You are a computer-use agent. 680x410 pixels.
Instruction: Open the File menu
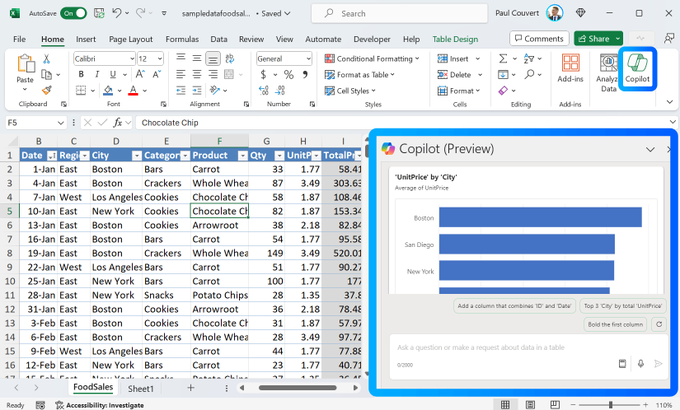(19, 39)
